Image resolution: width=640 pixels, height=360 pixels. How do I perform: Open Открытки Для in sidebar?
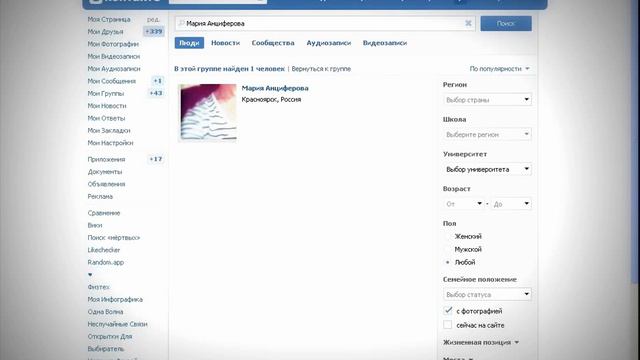coord(110,336)
